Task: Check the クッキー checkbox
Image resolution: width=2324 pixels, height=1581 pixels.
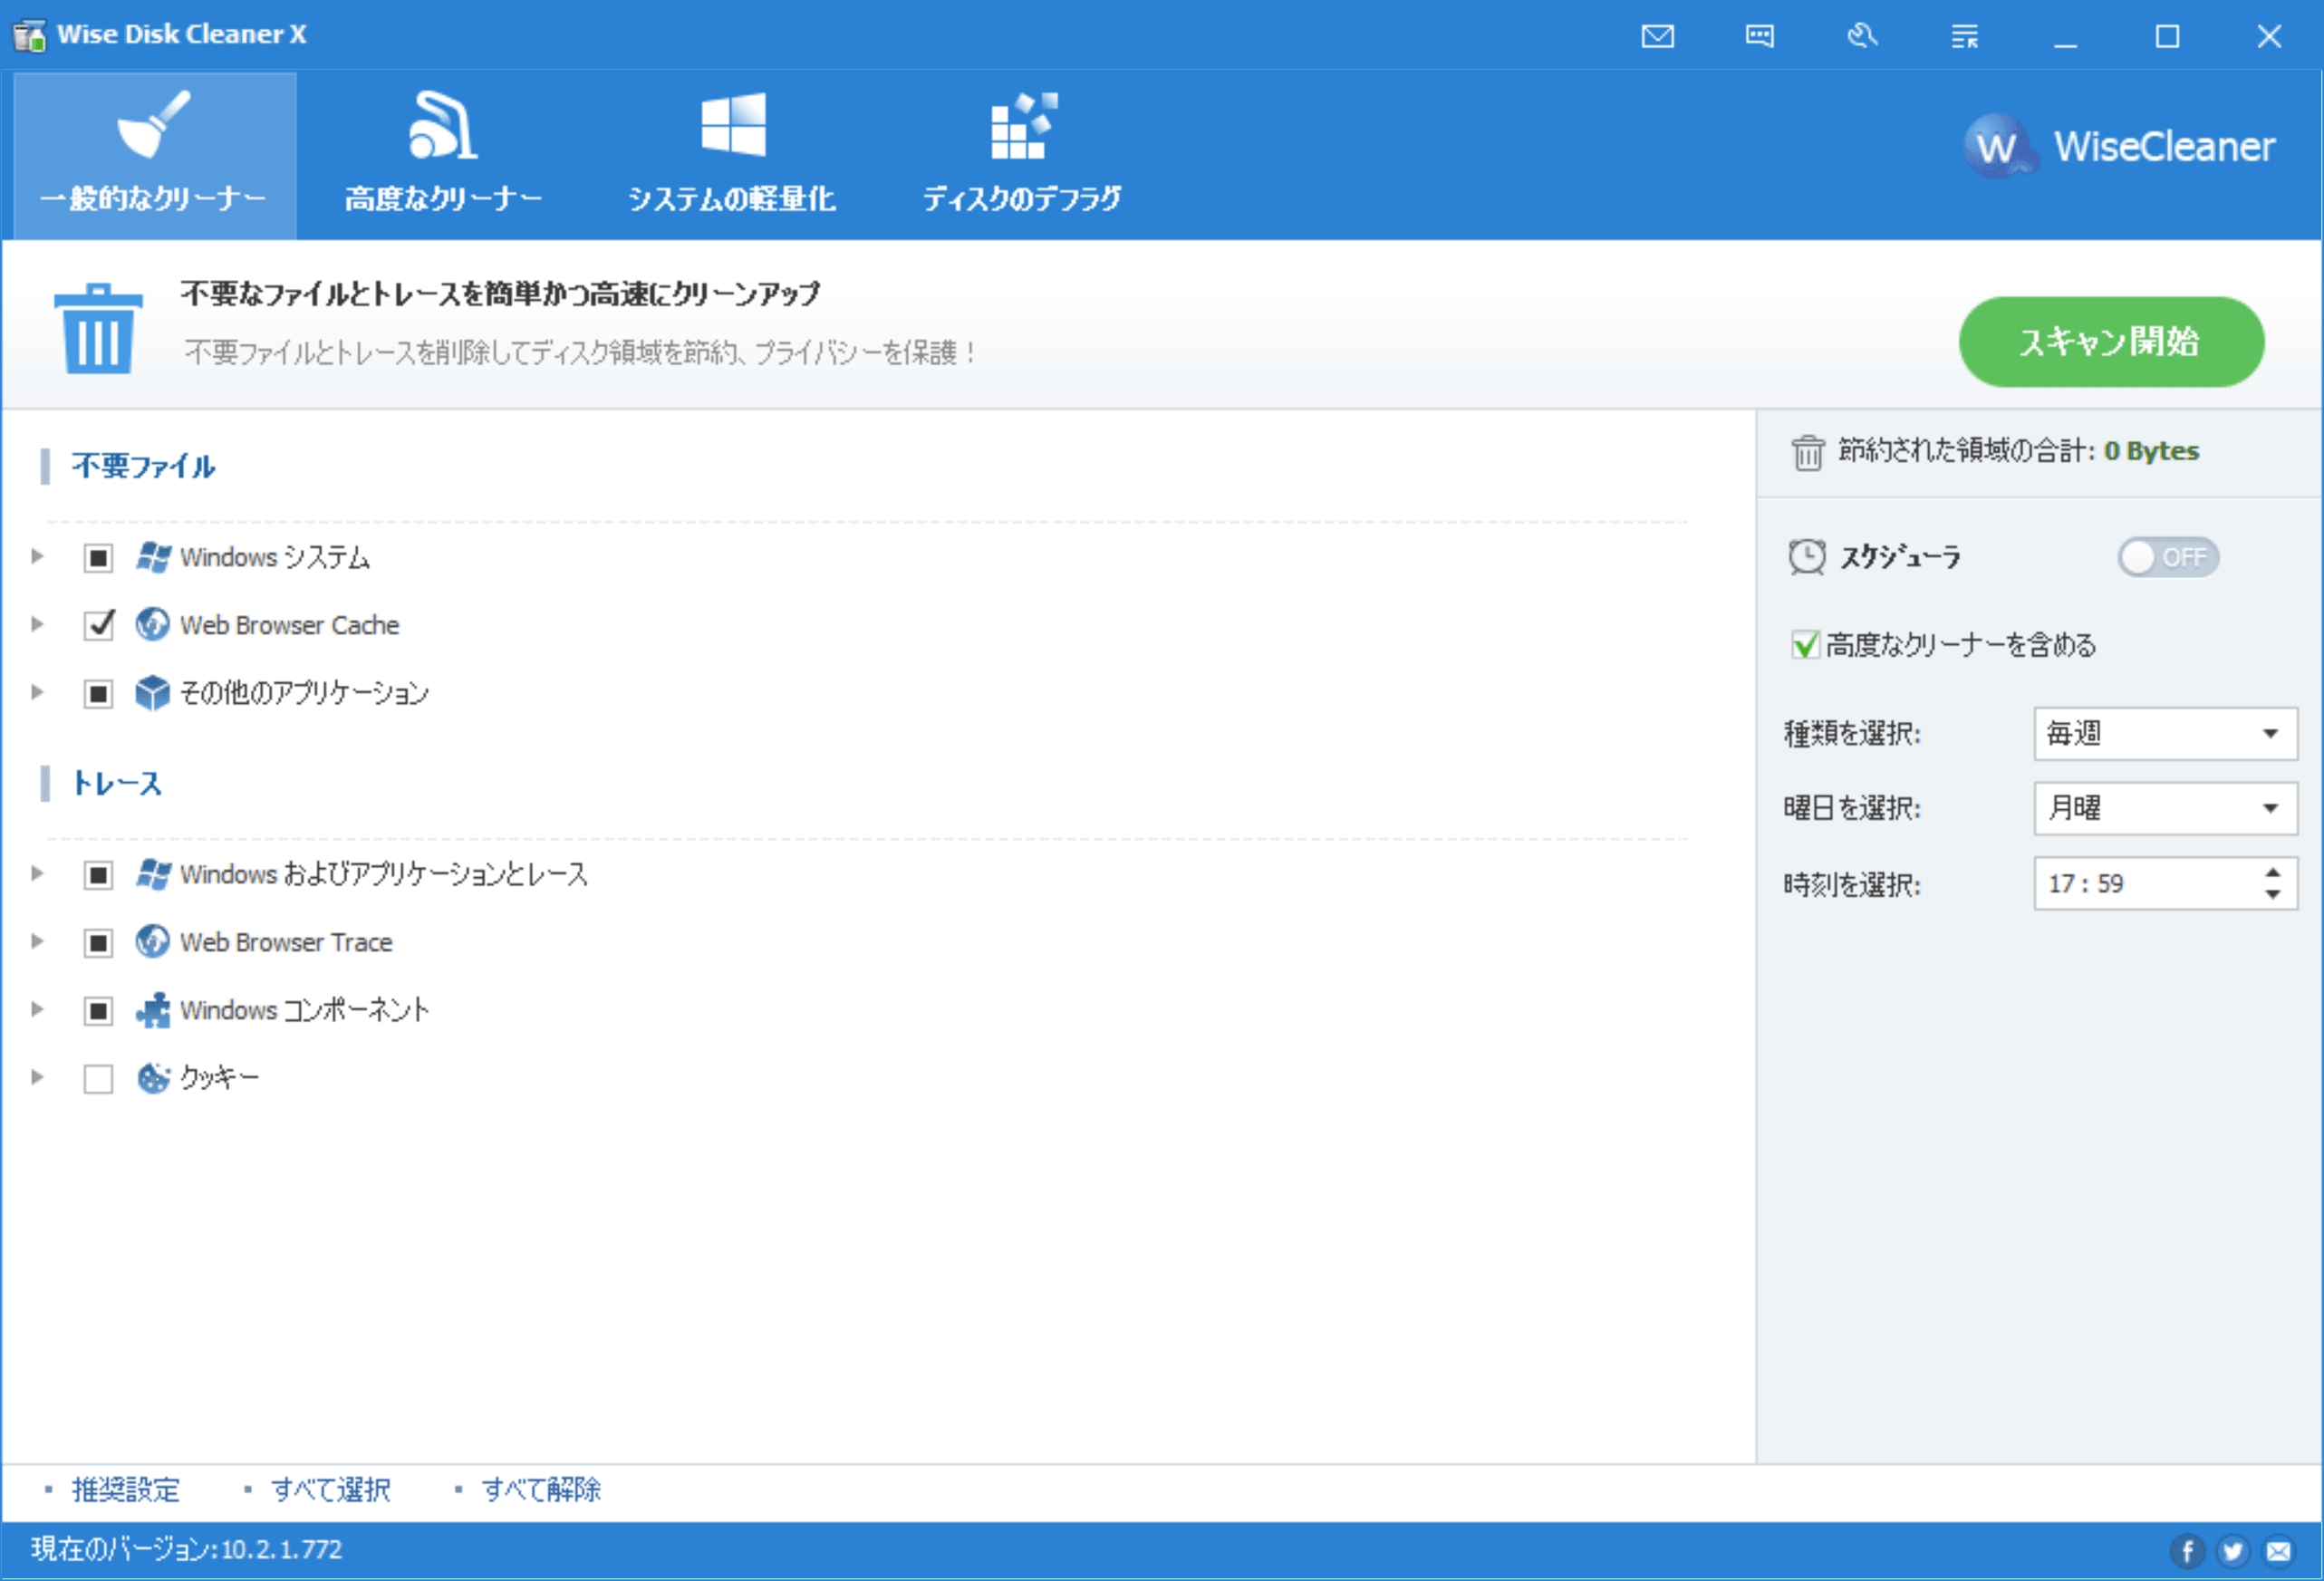Action: (98, 1078)
